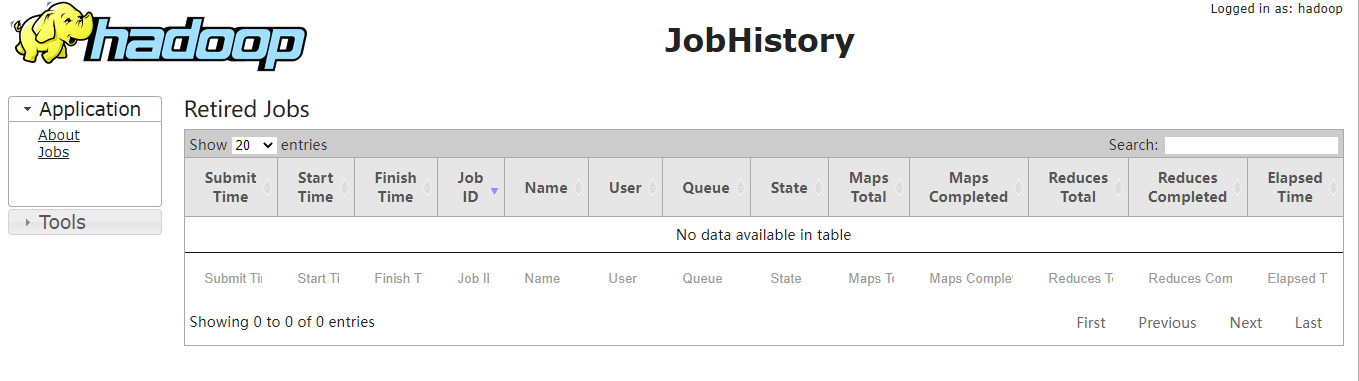
Task: Click the Maps Completed footer filter field
Action: [971, 278]
